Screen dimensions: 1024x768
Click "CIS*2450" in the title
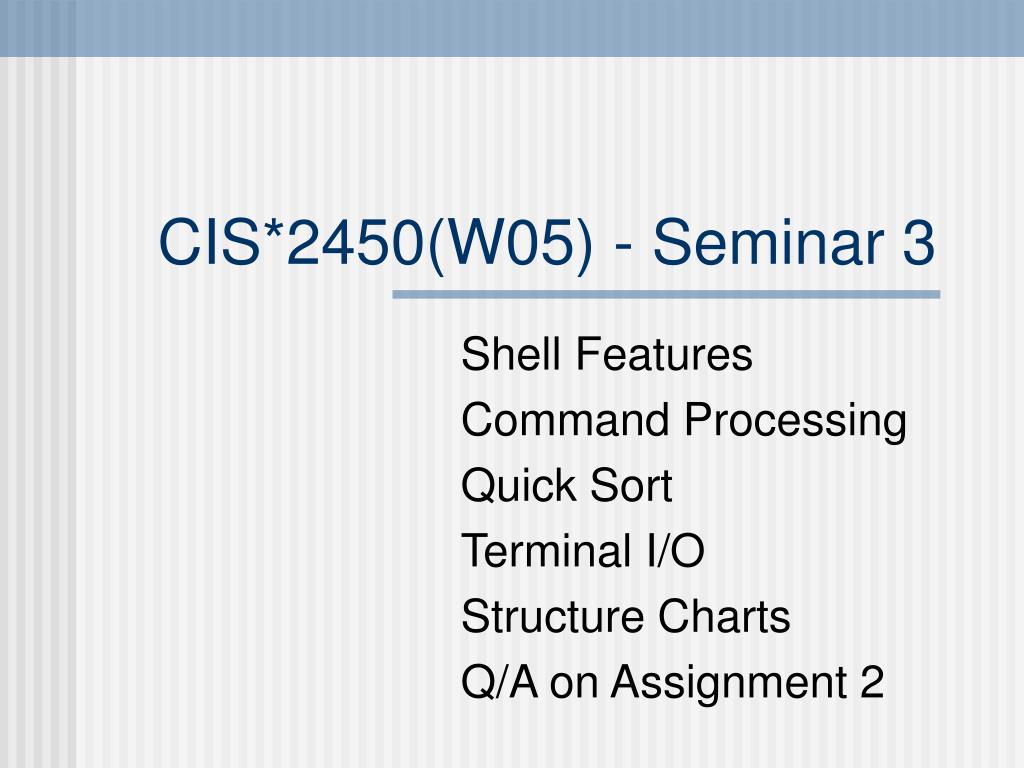(x=291, y=242)
